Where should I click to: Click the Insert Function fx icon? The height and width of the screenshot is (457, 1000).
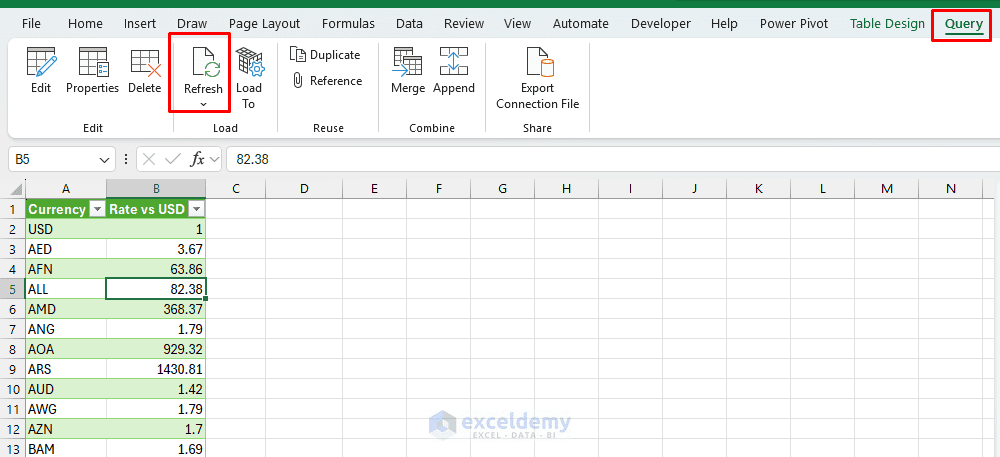pyautogui.click(x=198, y=159)
